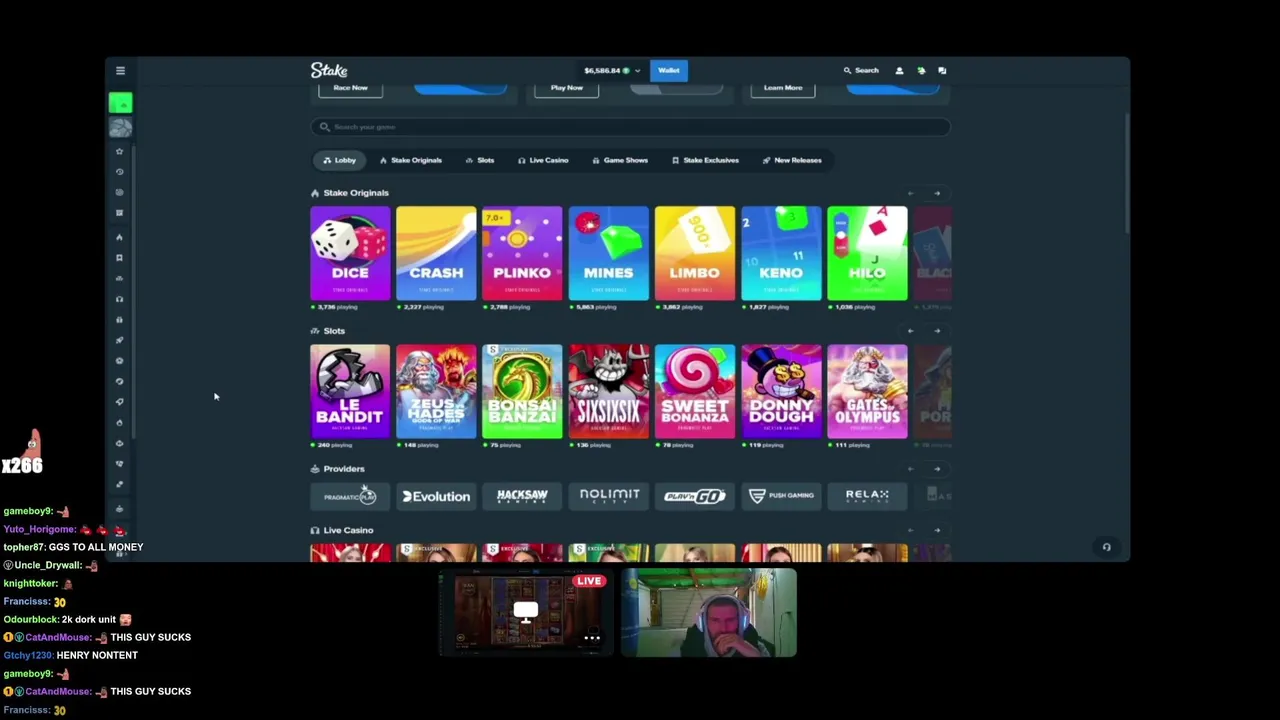This screenshot has height=720, width=1280.
Task: Select Evolution provider logo
Action: click(x=436, y=496)
